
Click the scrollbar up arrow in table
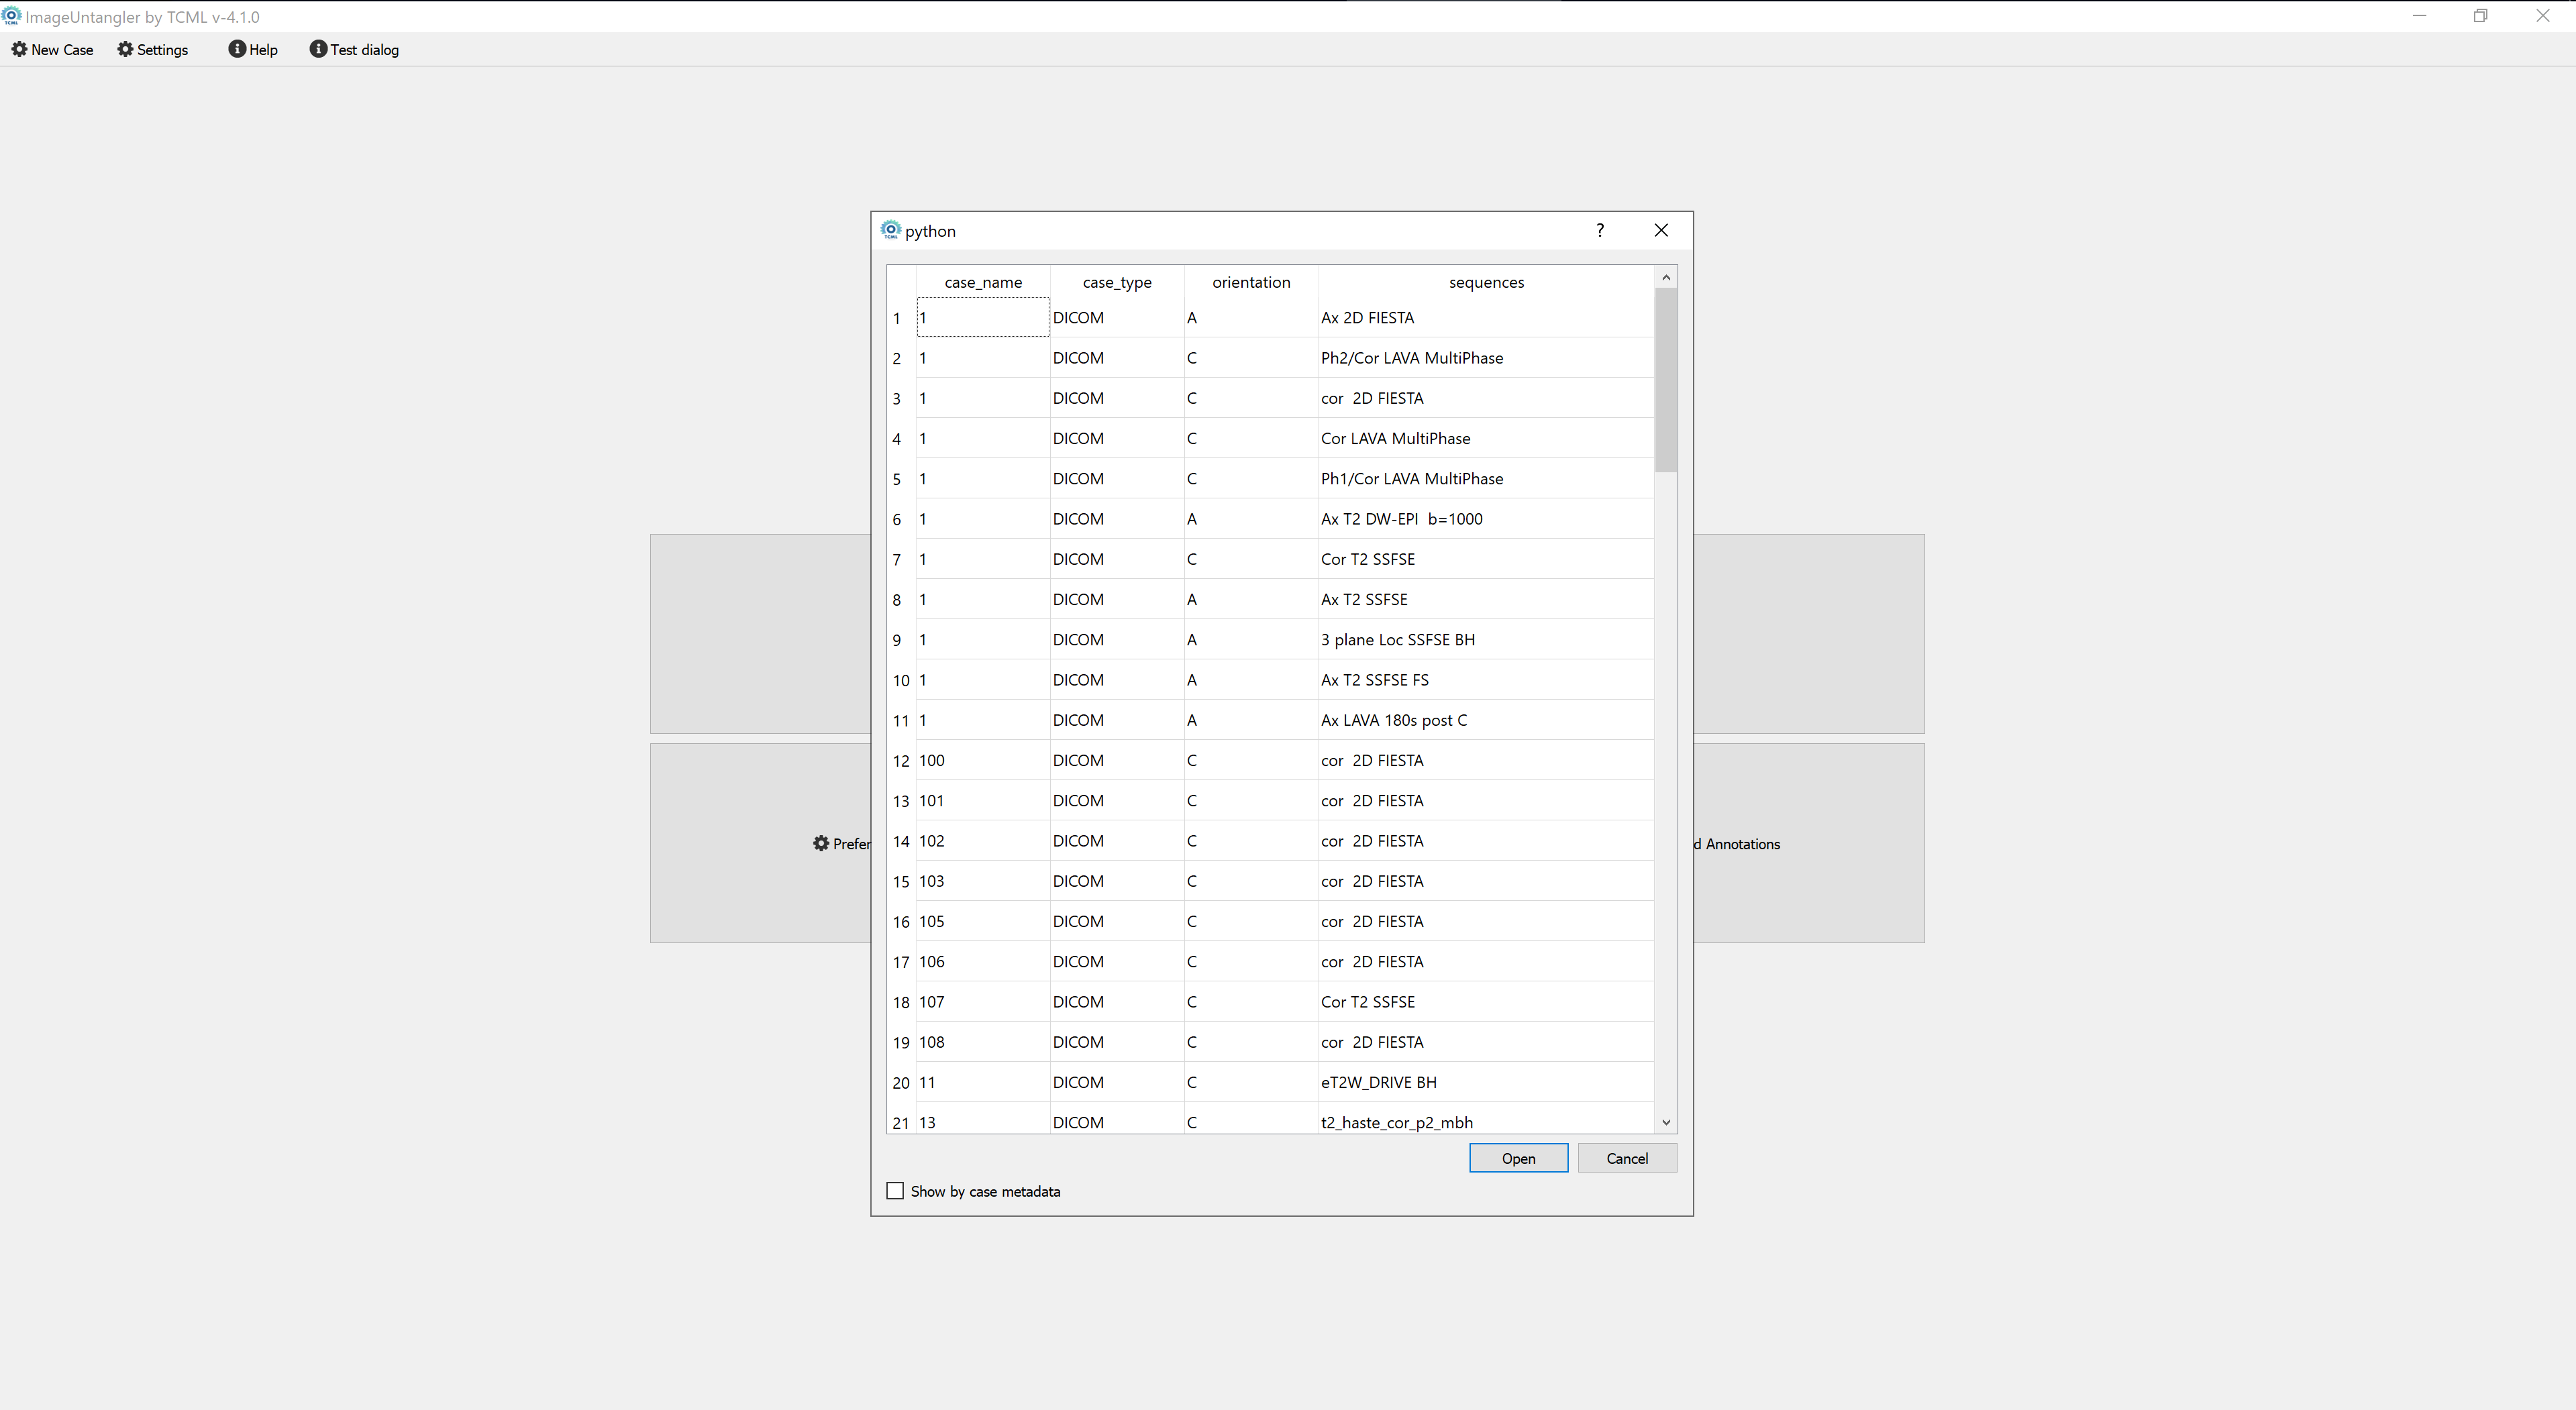[1666, 277]
